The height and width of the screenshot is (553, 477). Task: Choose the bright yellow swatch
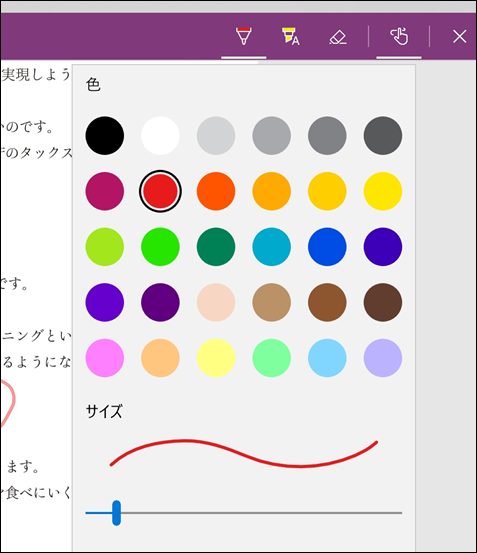tap(383, 191)
